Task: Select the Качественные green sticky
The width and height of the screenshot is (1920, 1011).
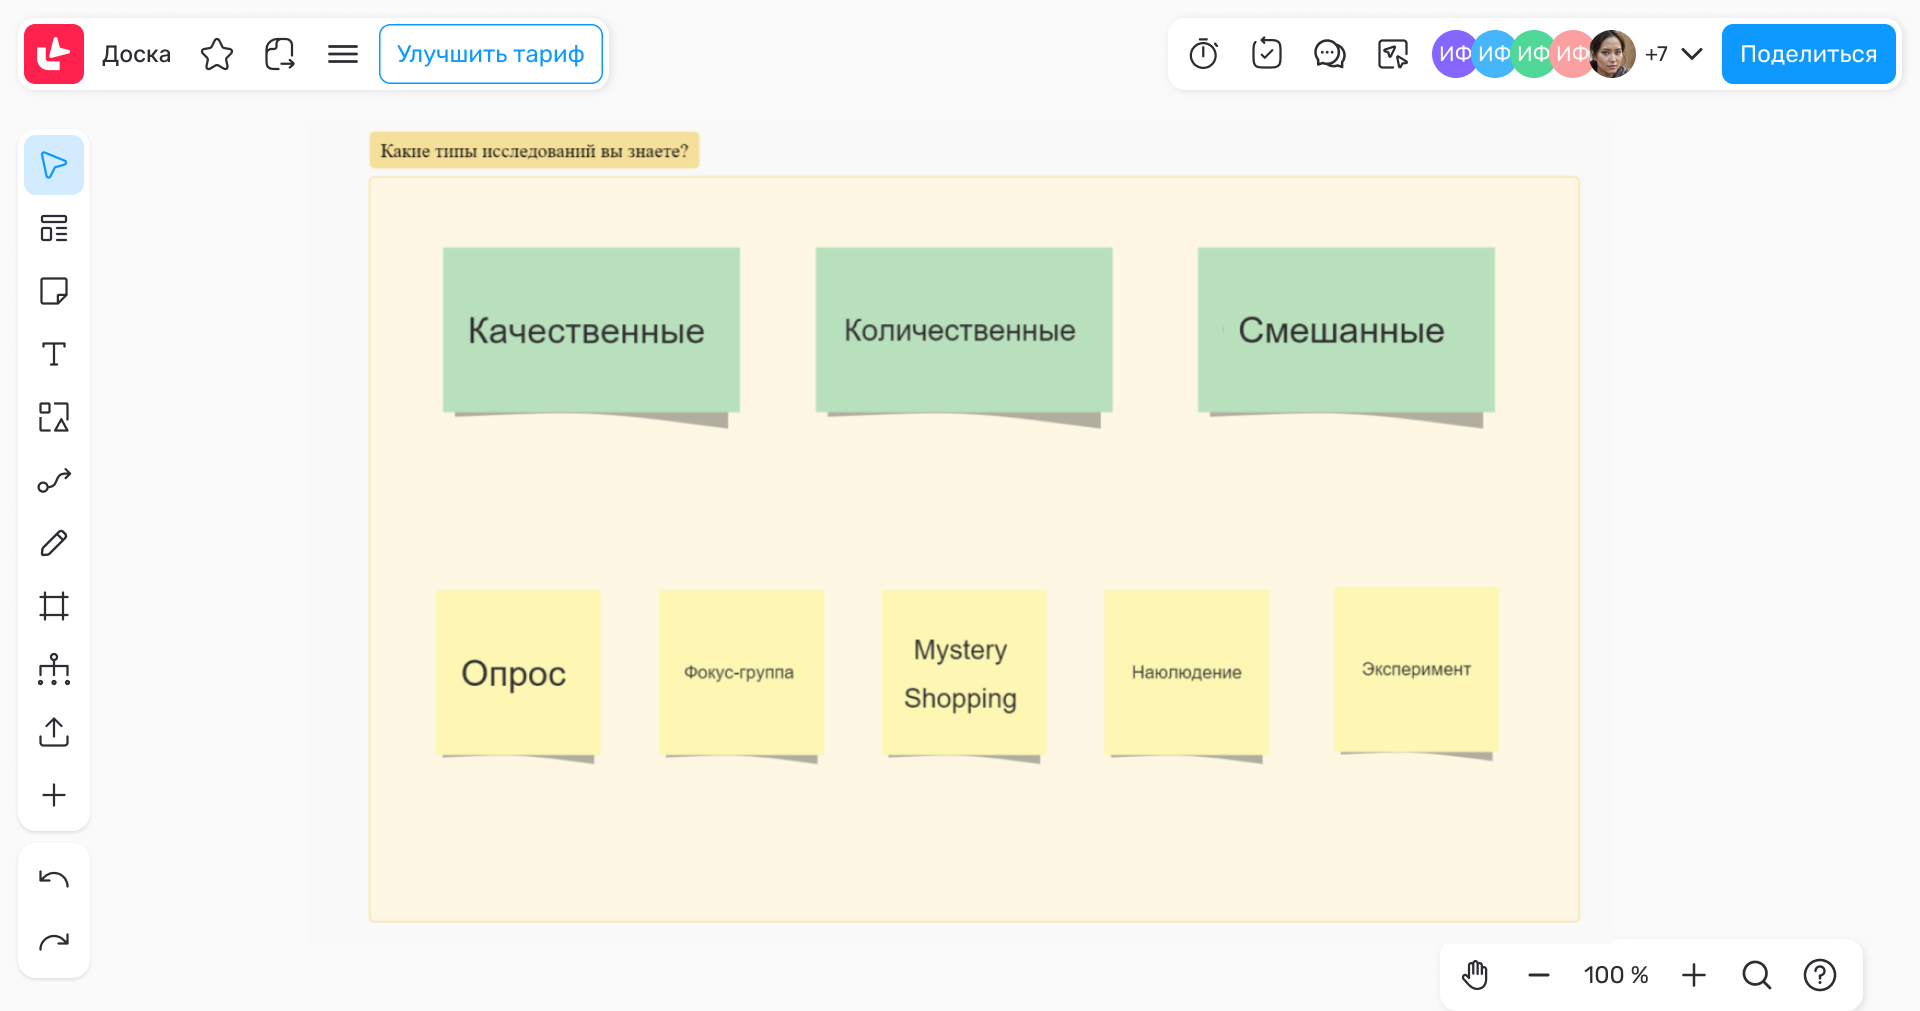Action: pyautogui.click(x=591, y=330)
